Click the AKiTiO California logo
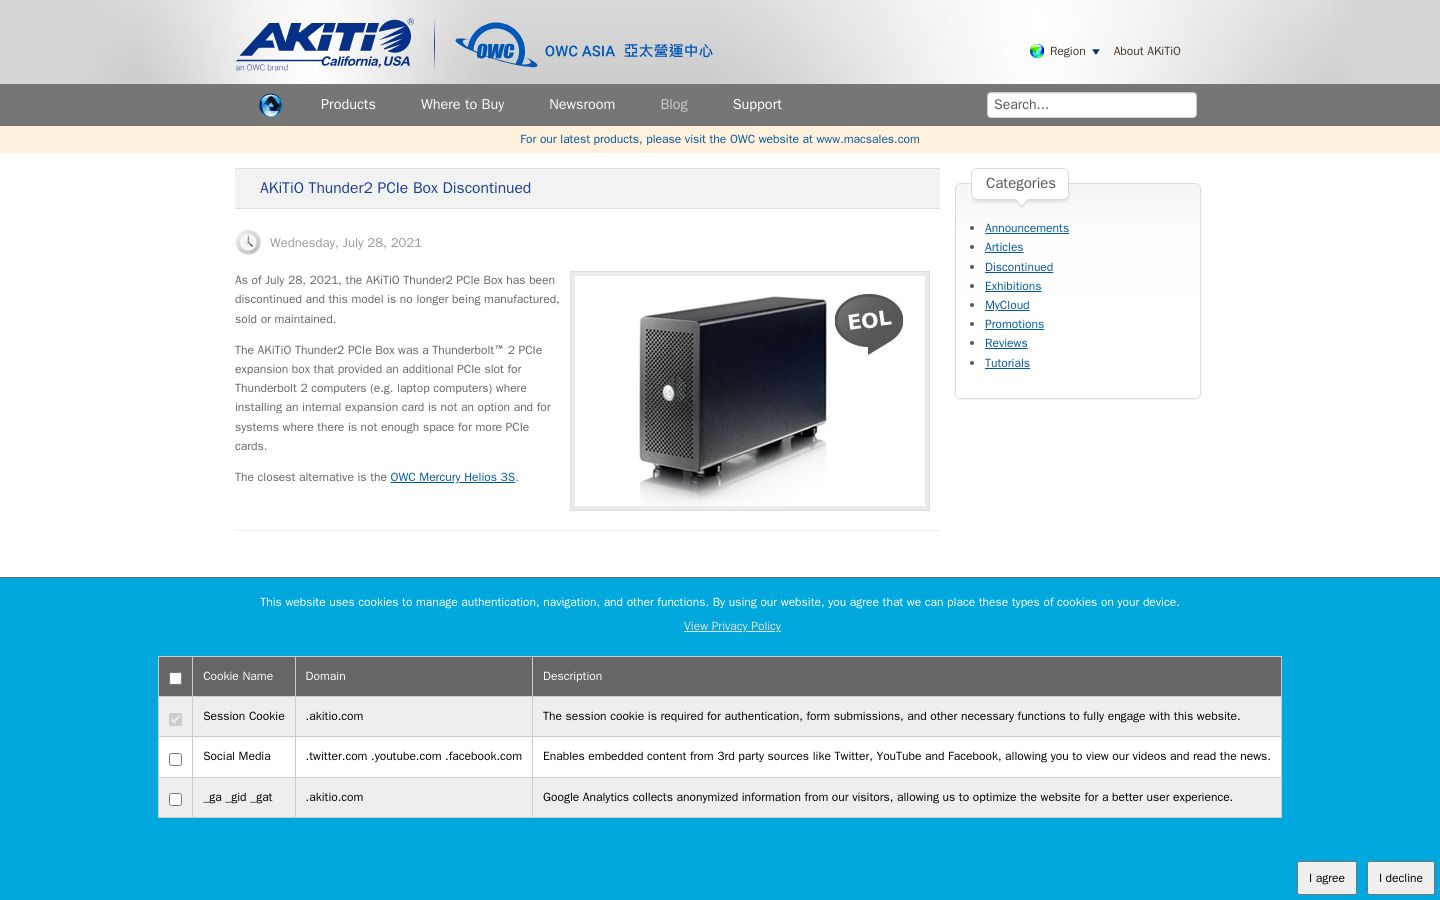Image resolution: width=1440 pixels, height=900 pixels. [x=324, y=45]
